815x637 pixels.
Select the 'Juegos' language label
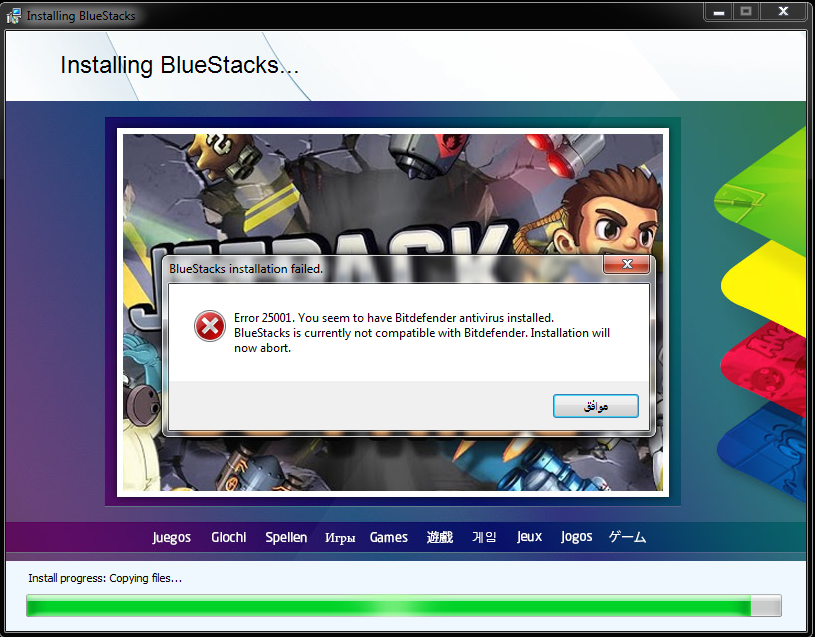click(x=171, y=537)
